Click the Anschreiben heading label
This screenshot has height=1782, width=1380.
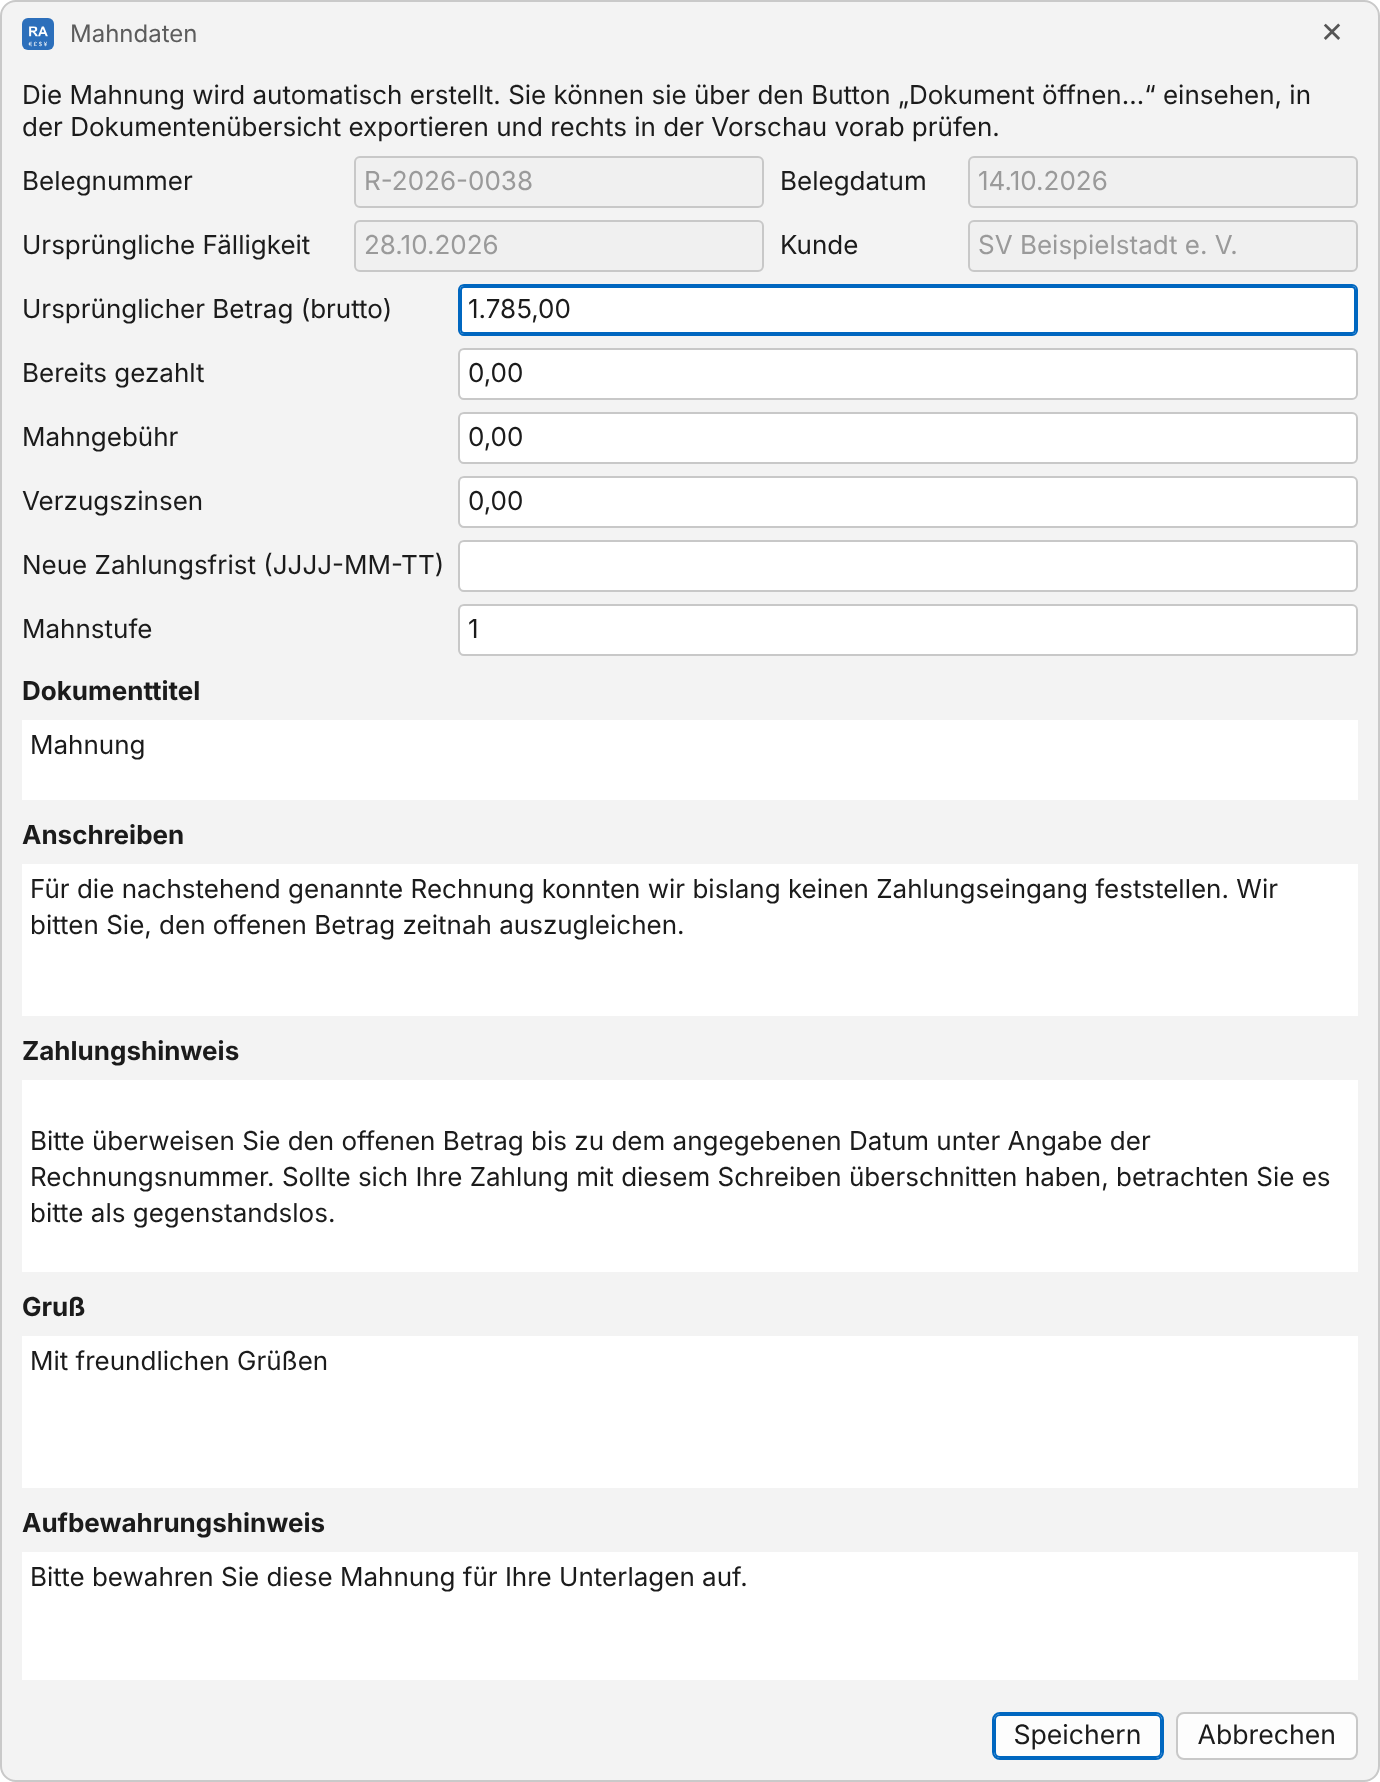[x=103, y=835]
